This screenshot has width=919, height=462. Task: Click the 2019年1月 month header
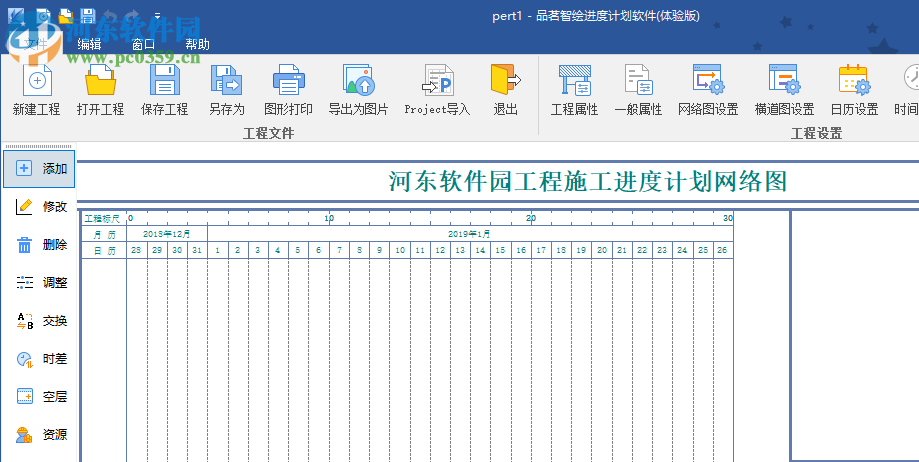pyautogui.click(x=470, y=234)
